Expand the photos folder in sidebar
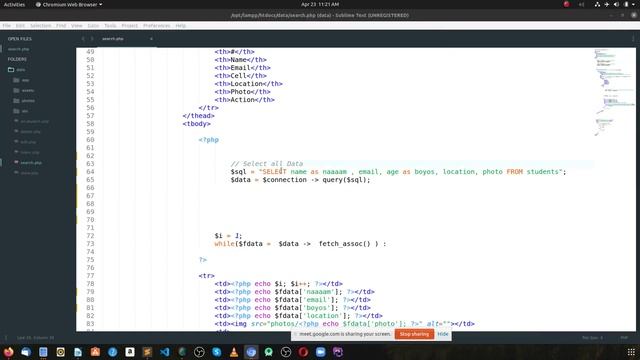 pyautogui.click(x=16, y=100)
